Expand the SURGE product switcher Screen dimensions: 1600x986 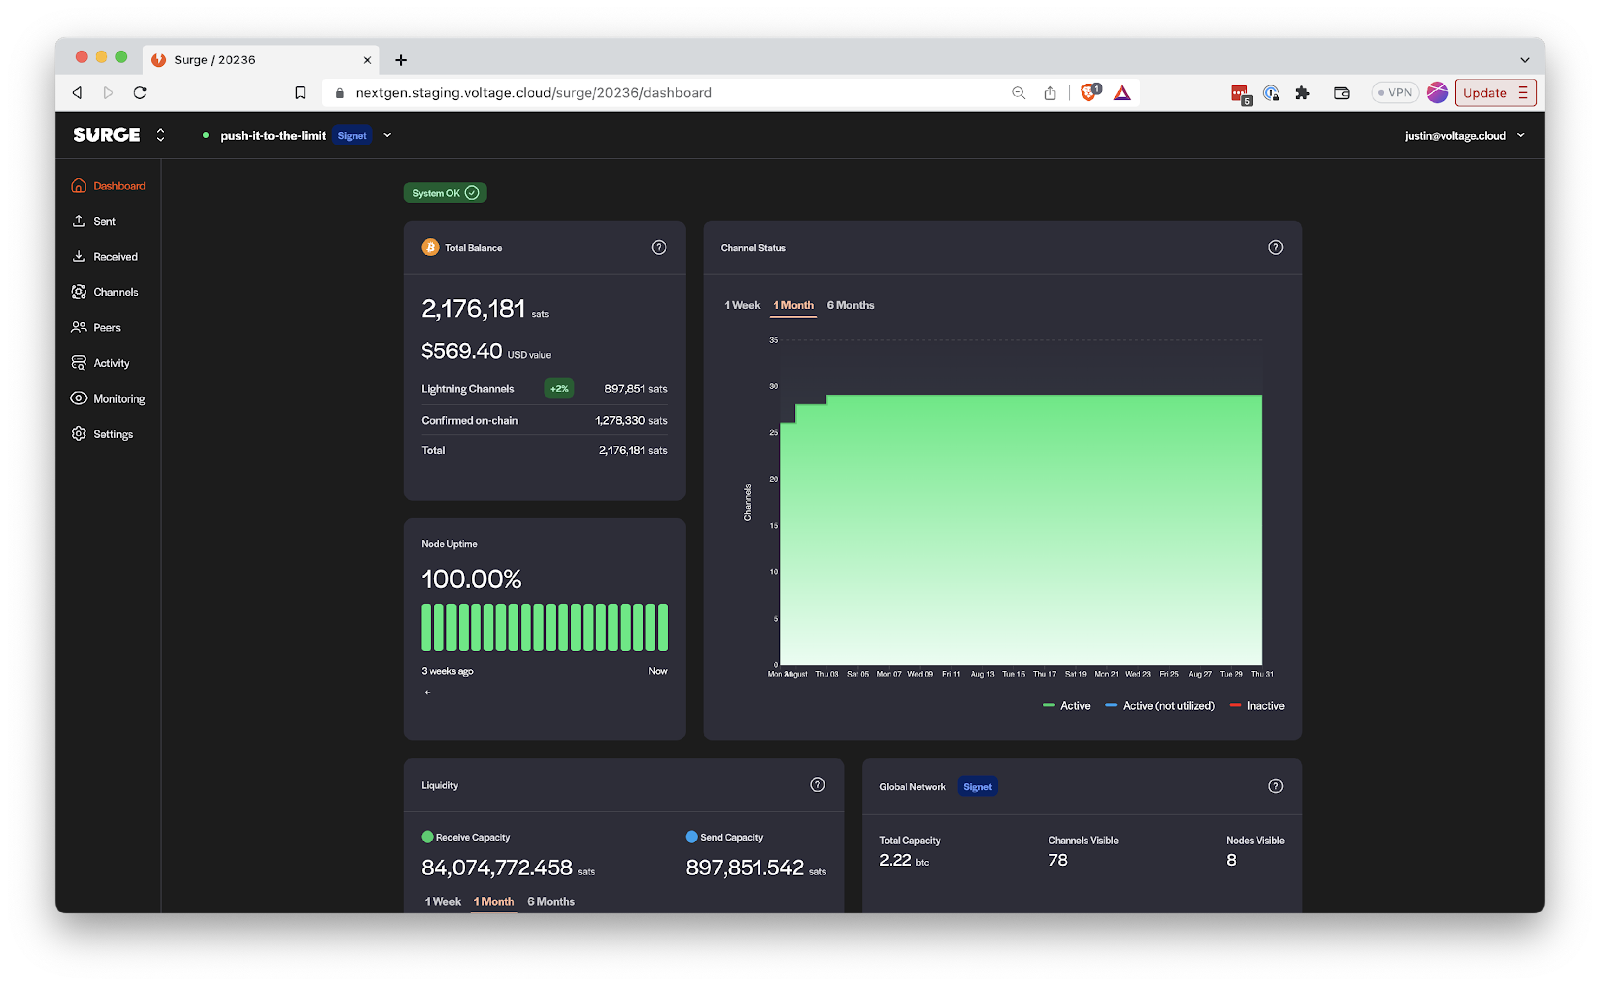(160, 135)
